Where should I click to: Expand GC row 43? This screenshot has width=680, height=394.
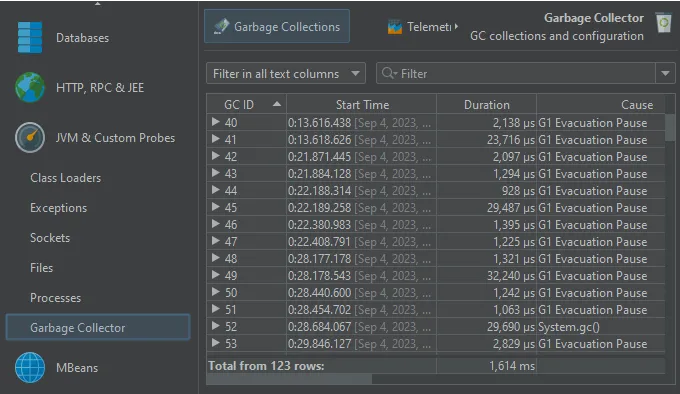tap(216, 173)
